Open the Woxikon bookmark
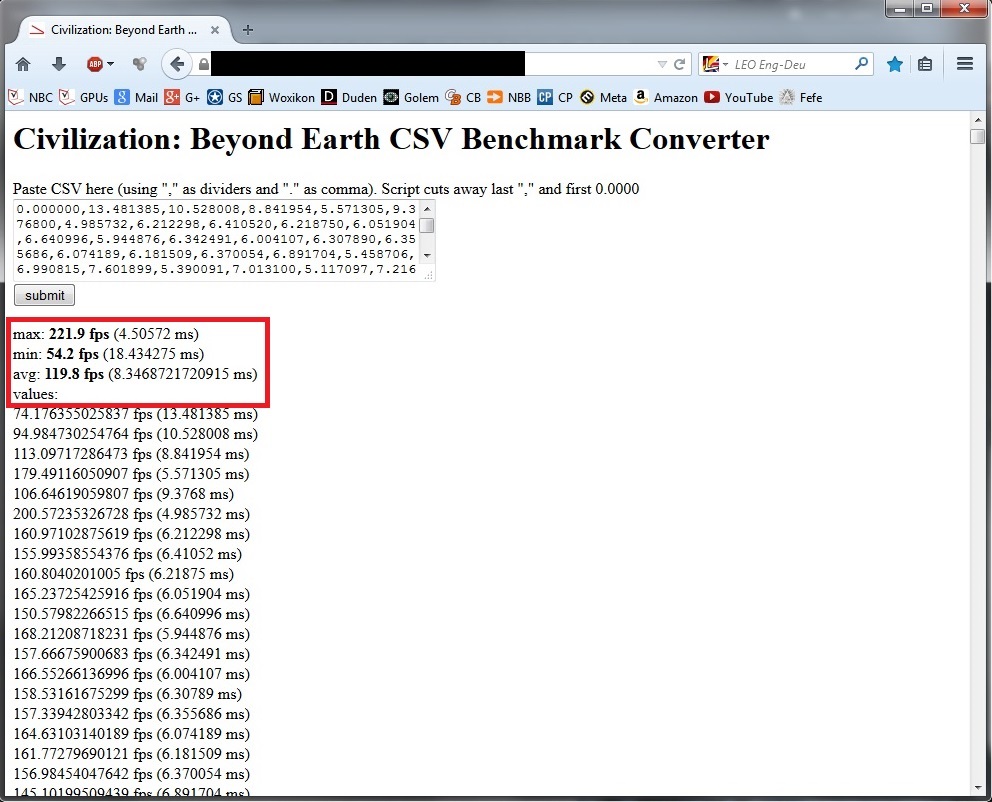 coord(282,97)
